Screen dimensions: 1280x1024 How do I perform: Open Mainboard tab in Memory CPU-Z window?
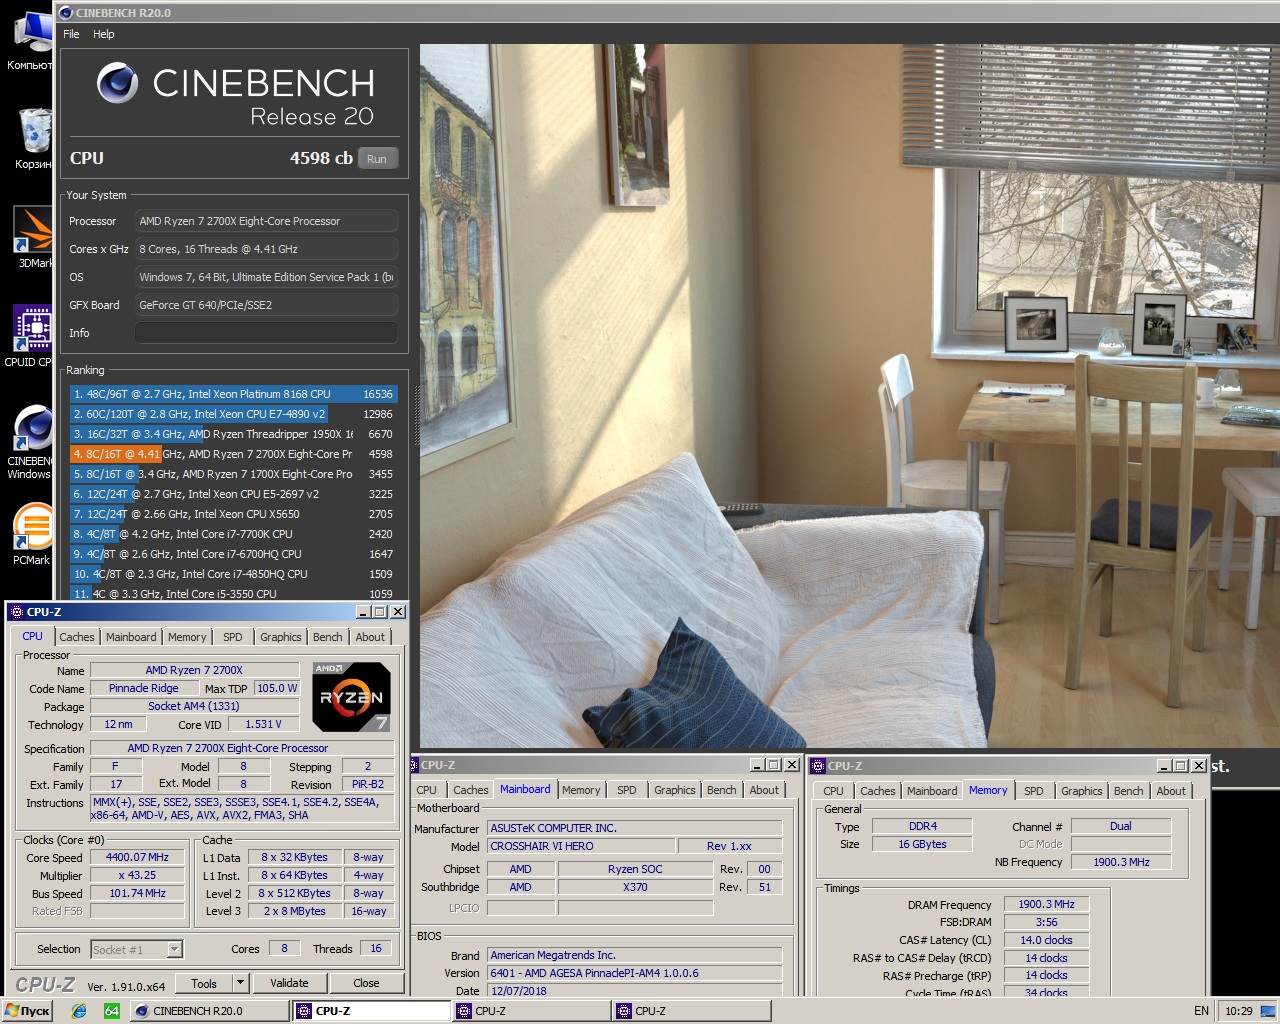(932, 791)
